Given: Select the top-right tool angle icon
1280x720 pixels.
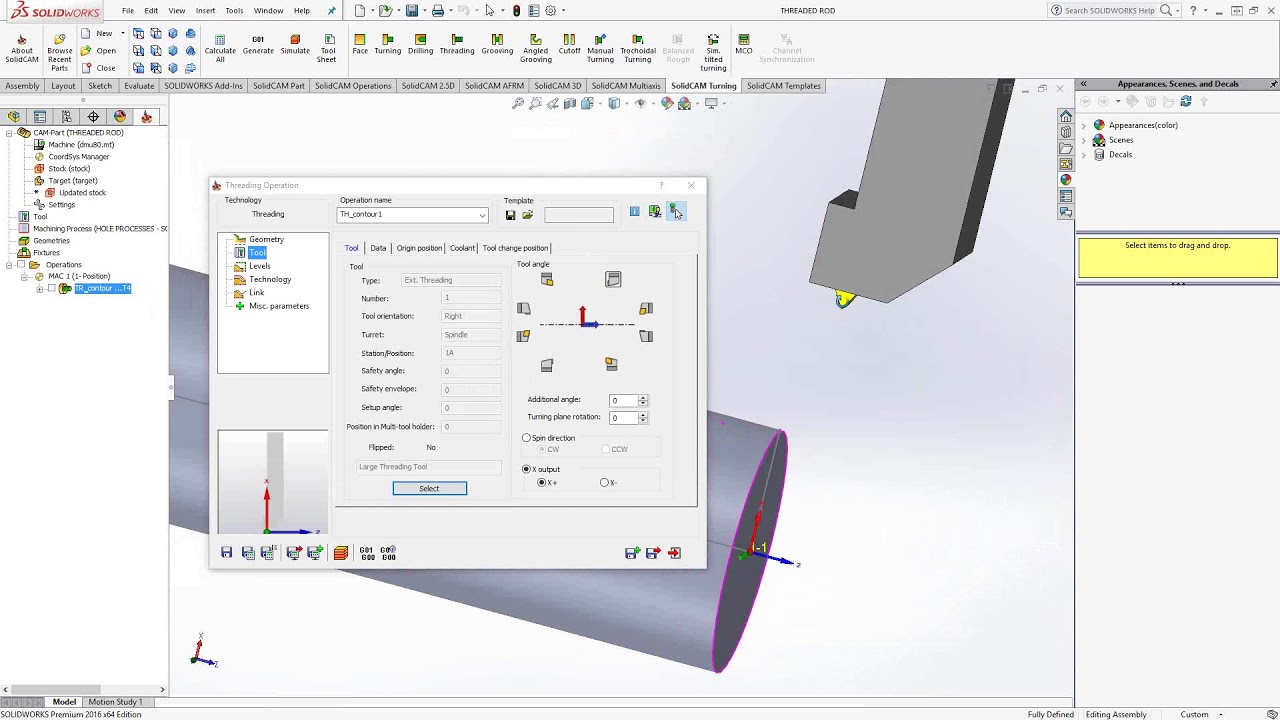Looking at the screenshot, I should (x=613, y=280).
